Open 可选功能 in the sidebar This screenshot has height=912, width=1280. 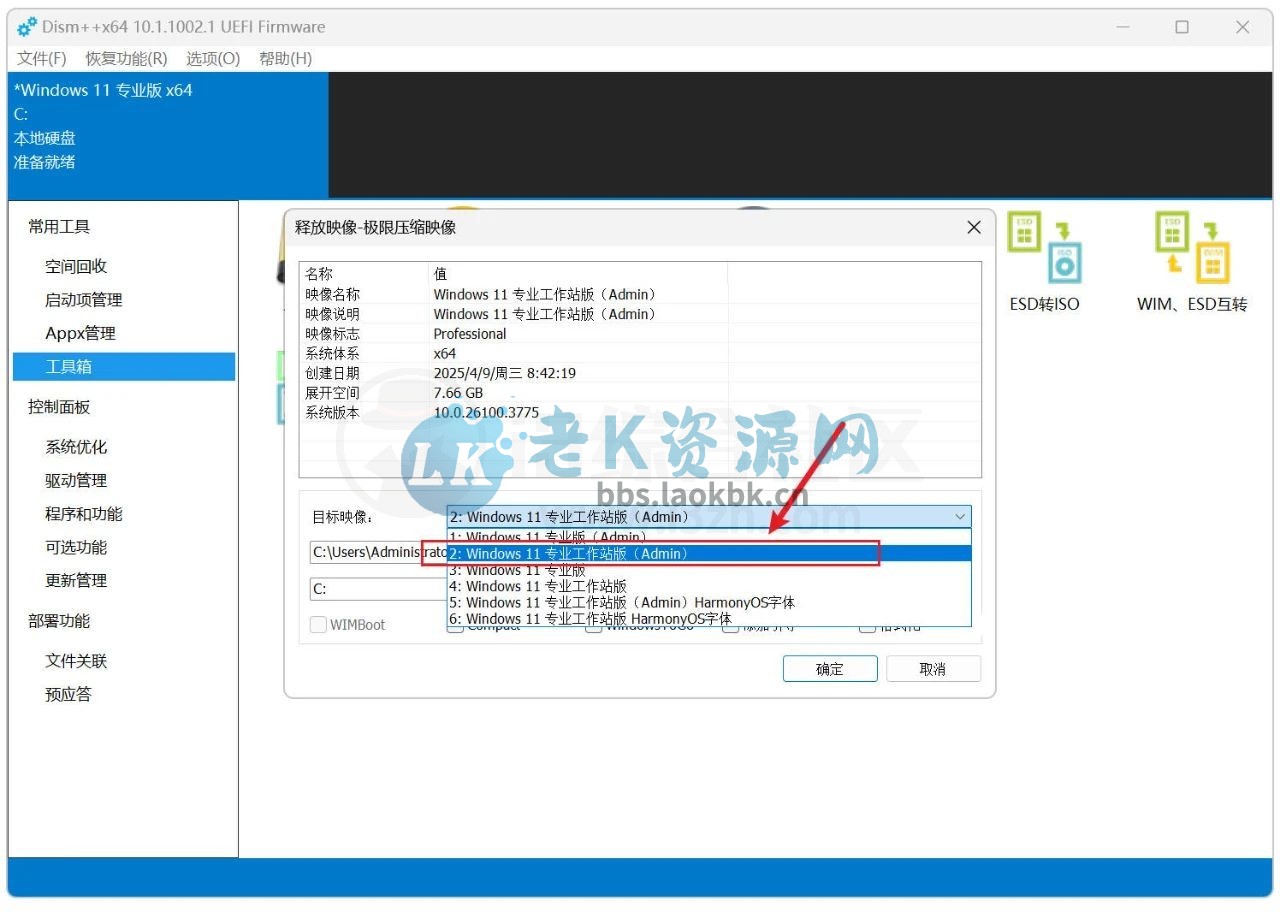point(76,547)
